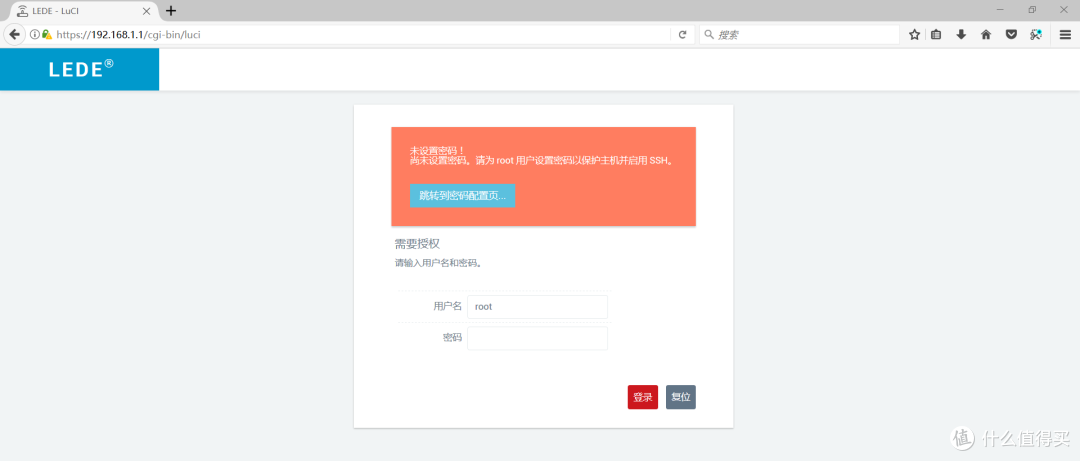Click the browser search field
The image size is (1080, 461).
click(799, 34)
